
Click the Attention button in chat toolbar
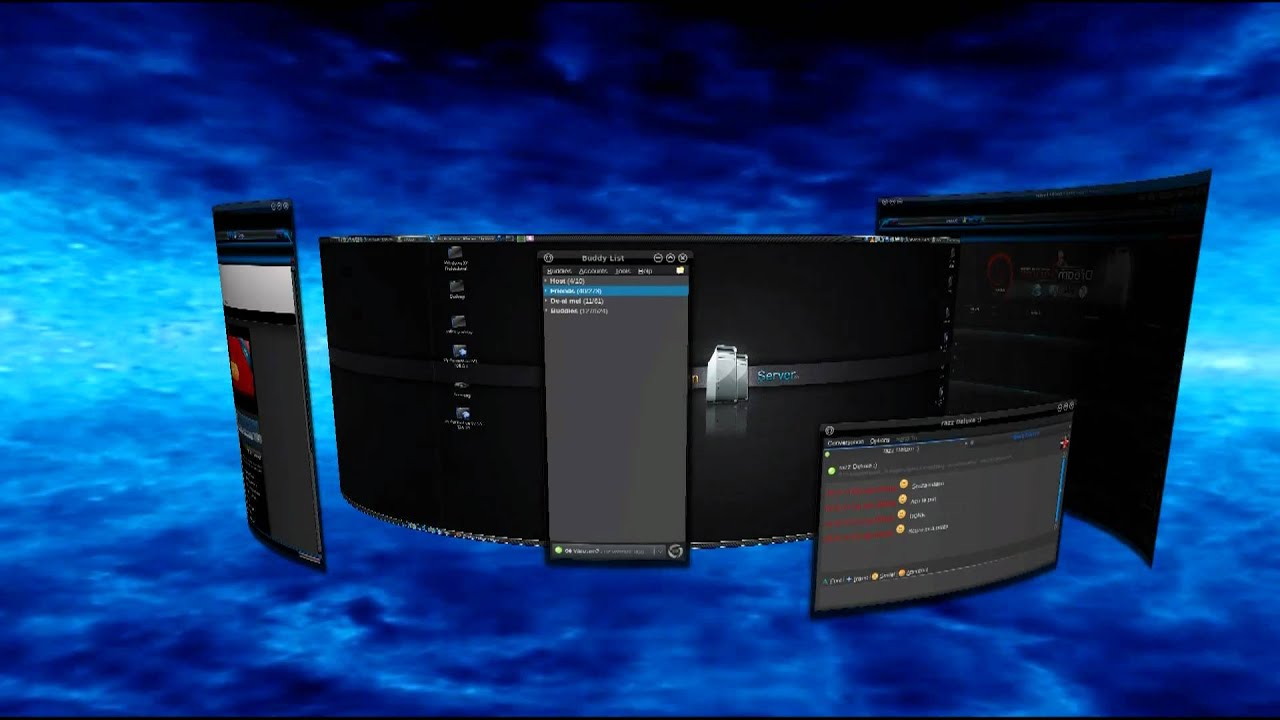coord(913,572)
